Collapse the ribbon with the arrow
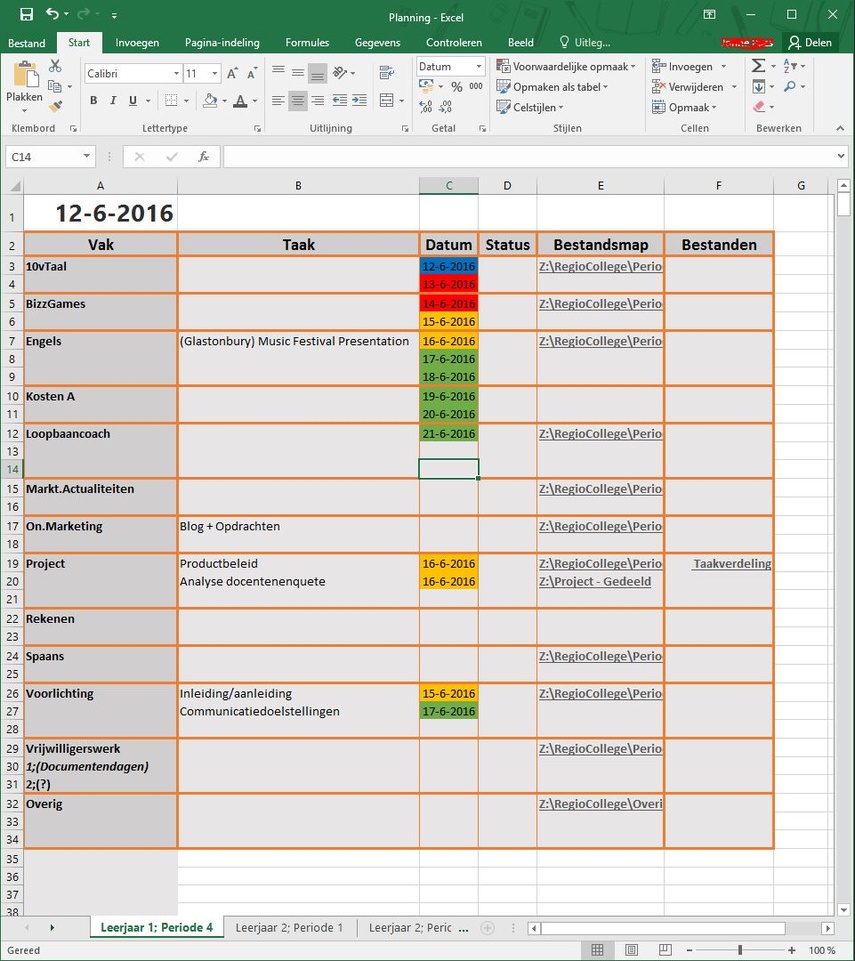The width and height of the screenshot is (855, 961). (840, 128)
